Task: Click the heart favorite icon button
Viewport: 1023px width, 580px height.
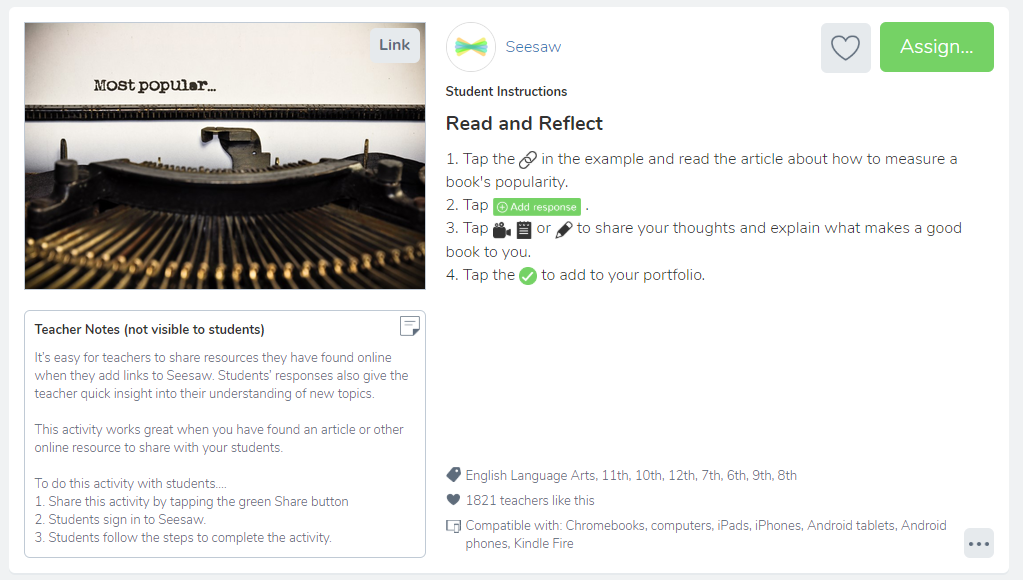Action: click(846, 48)
